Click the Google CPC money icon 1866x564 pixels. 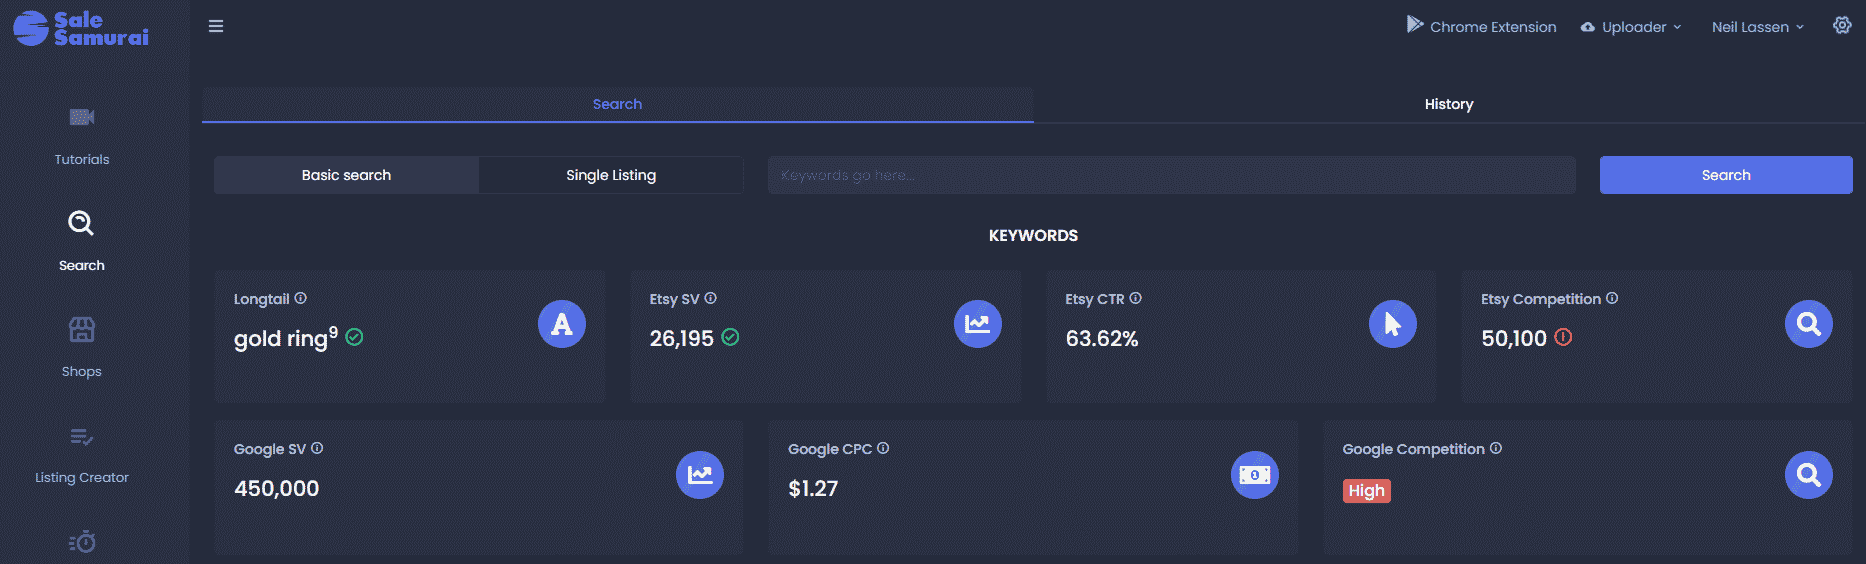click(1255, 475)
